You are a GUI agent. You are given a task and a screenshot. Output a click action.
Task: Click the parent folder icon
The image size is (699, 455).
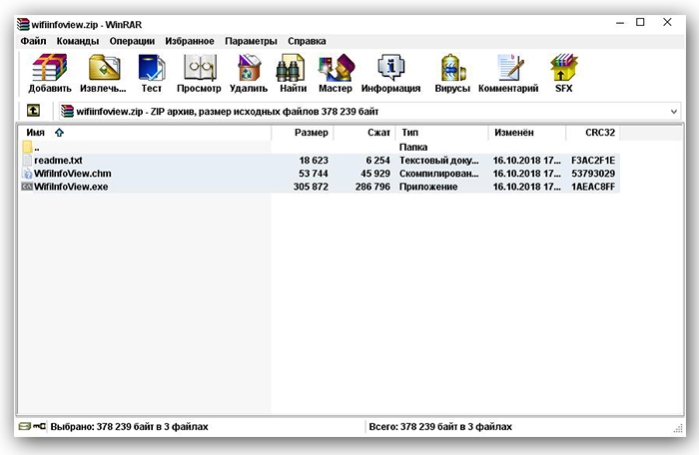pos(27,147)
